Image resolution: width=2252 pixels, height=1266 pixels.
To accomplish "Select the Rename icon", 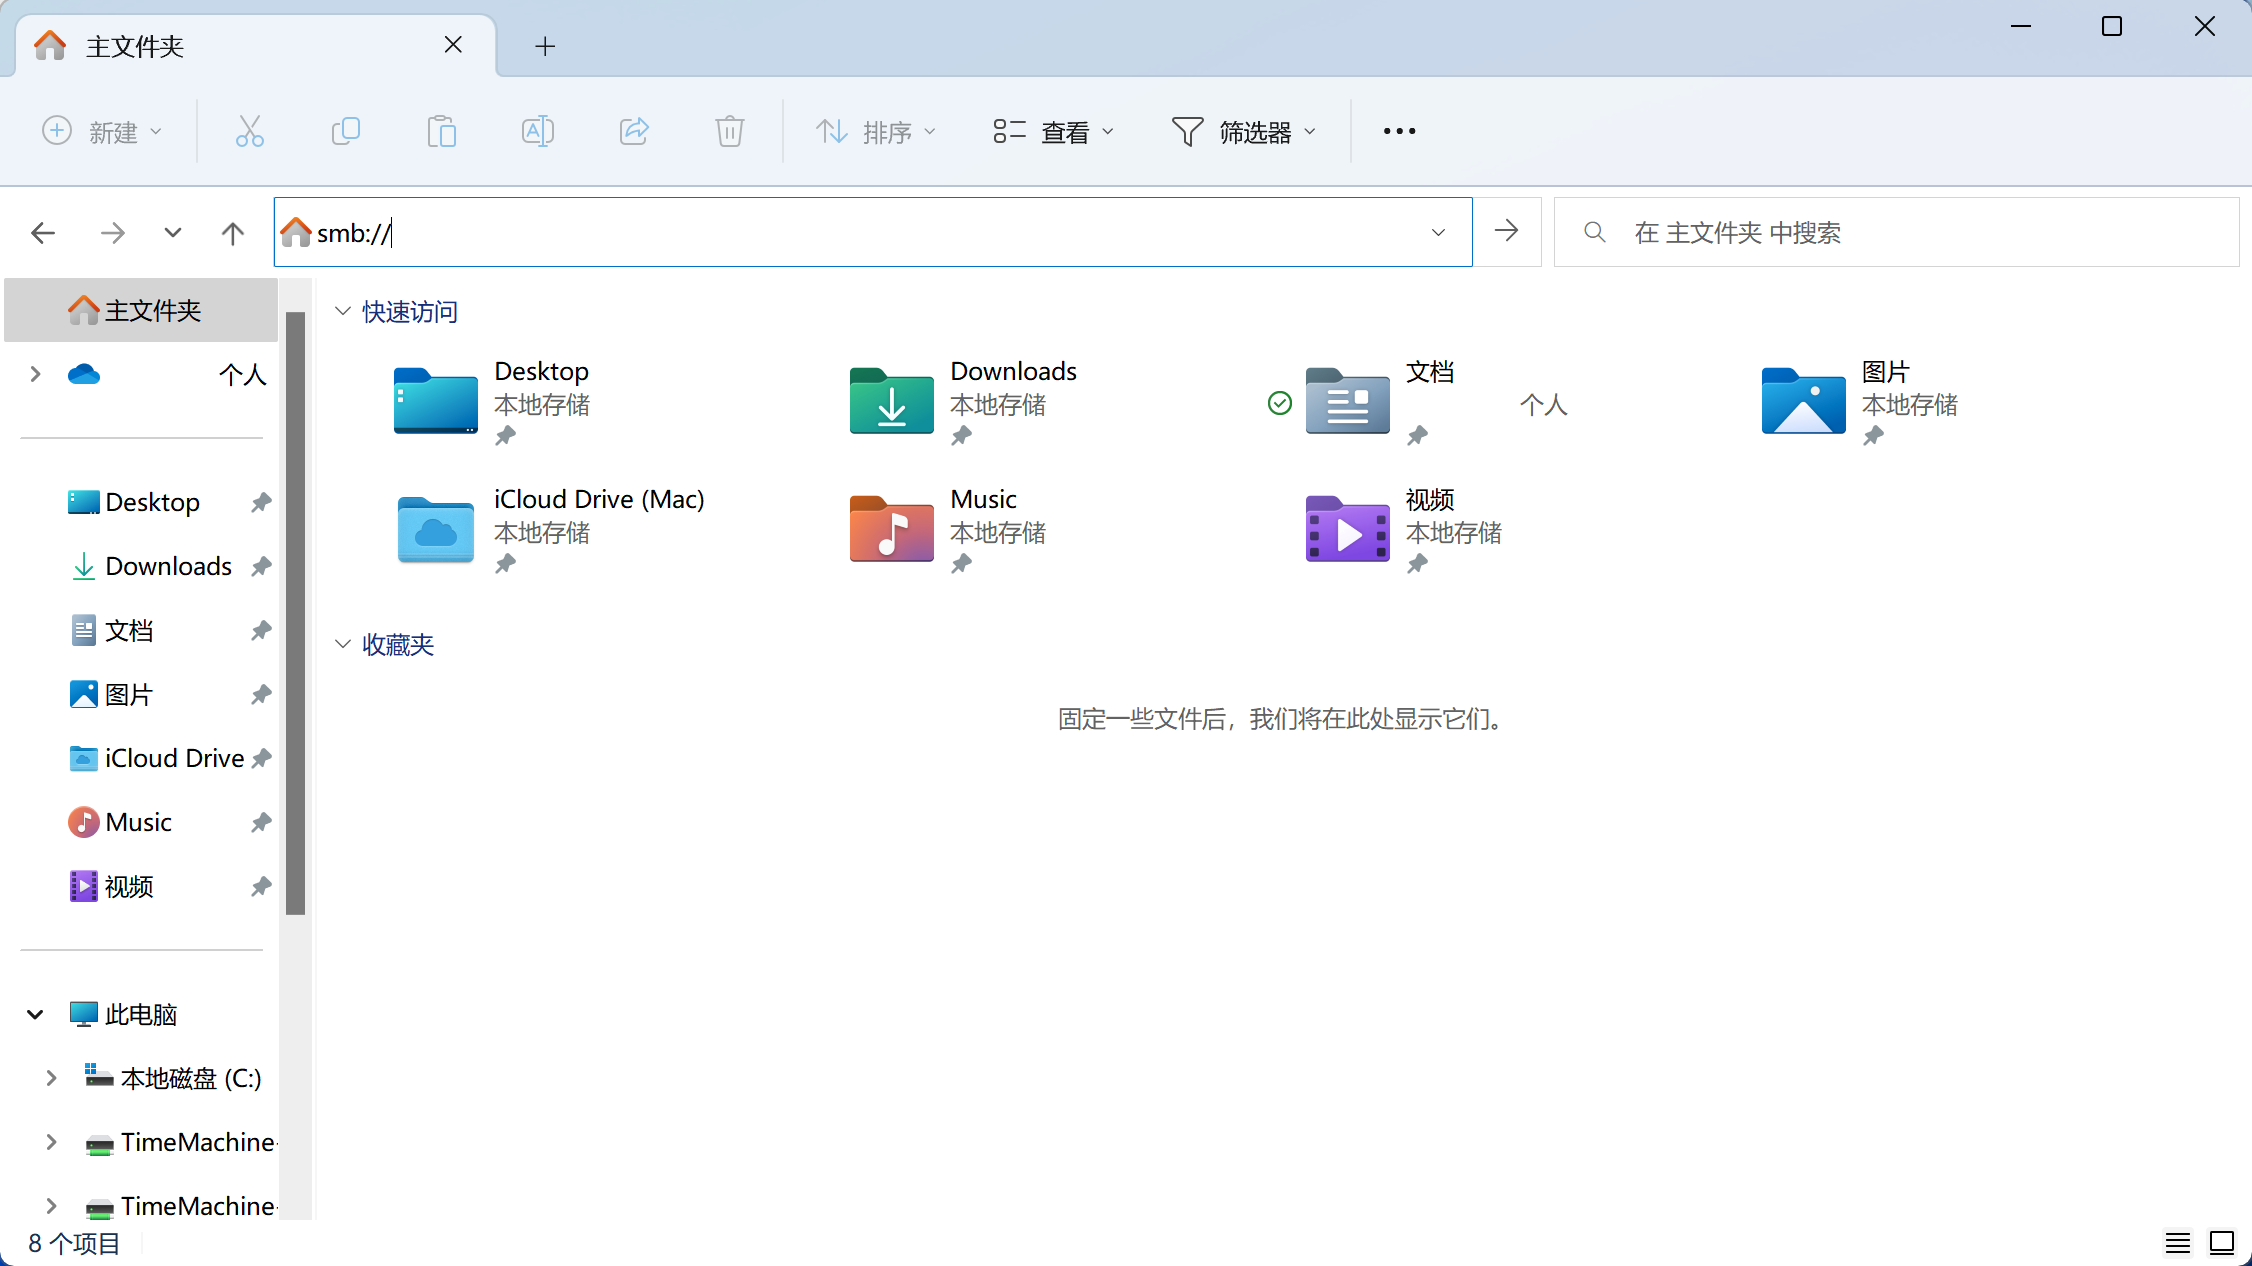I will click(x=537, y=131).
